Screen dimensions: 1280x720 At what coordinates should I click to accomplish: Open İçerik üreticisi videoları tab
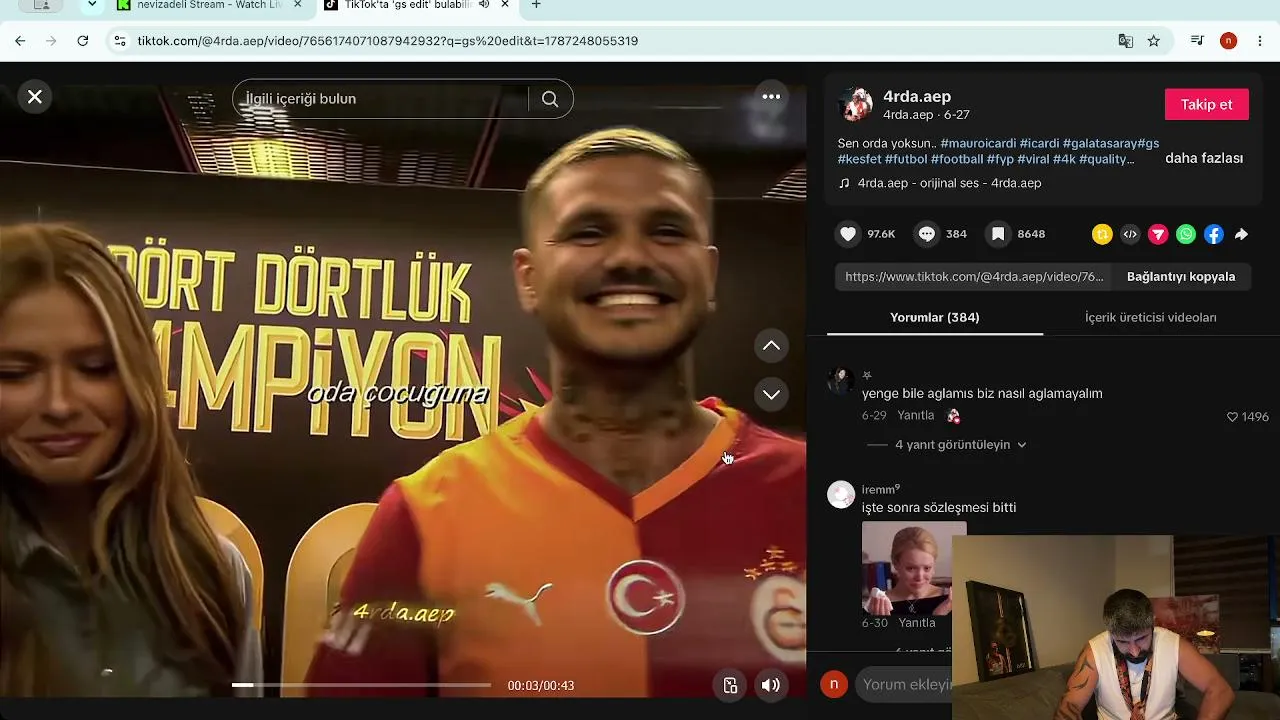[x=1151, y=317]
